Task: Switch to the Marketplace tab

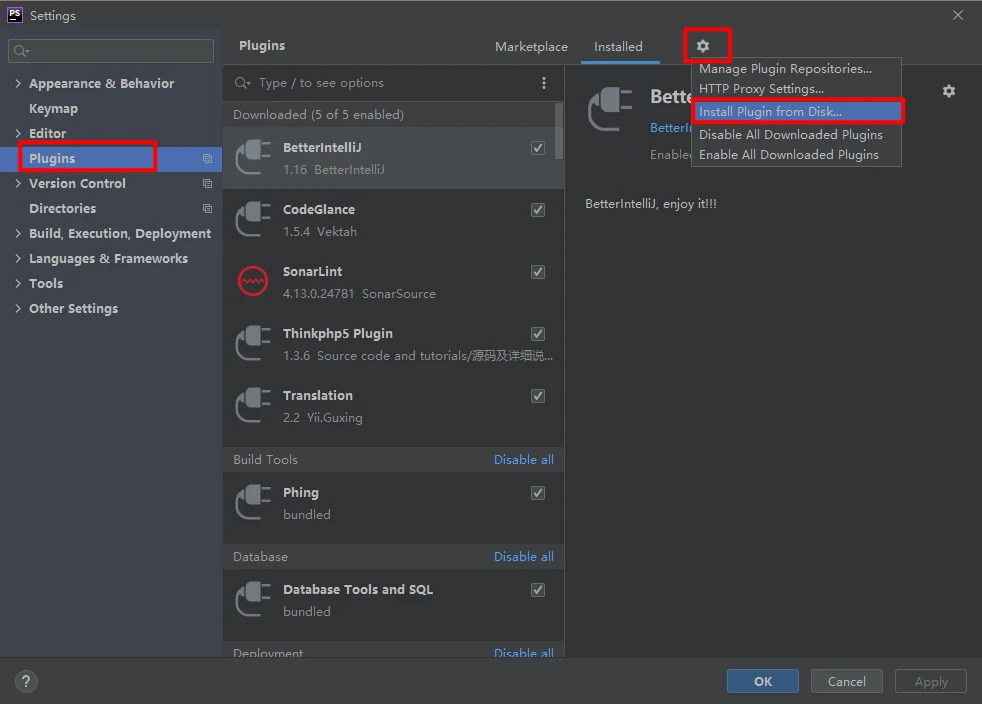Action: point(531,47)
